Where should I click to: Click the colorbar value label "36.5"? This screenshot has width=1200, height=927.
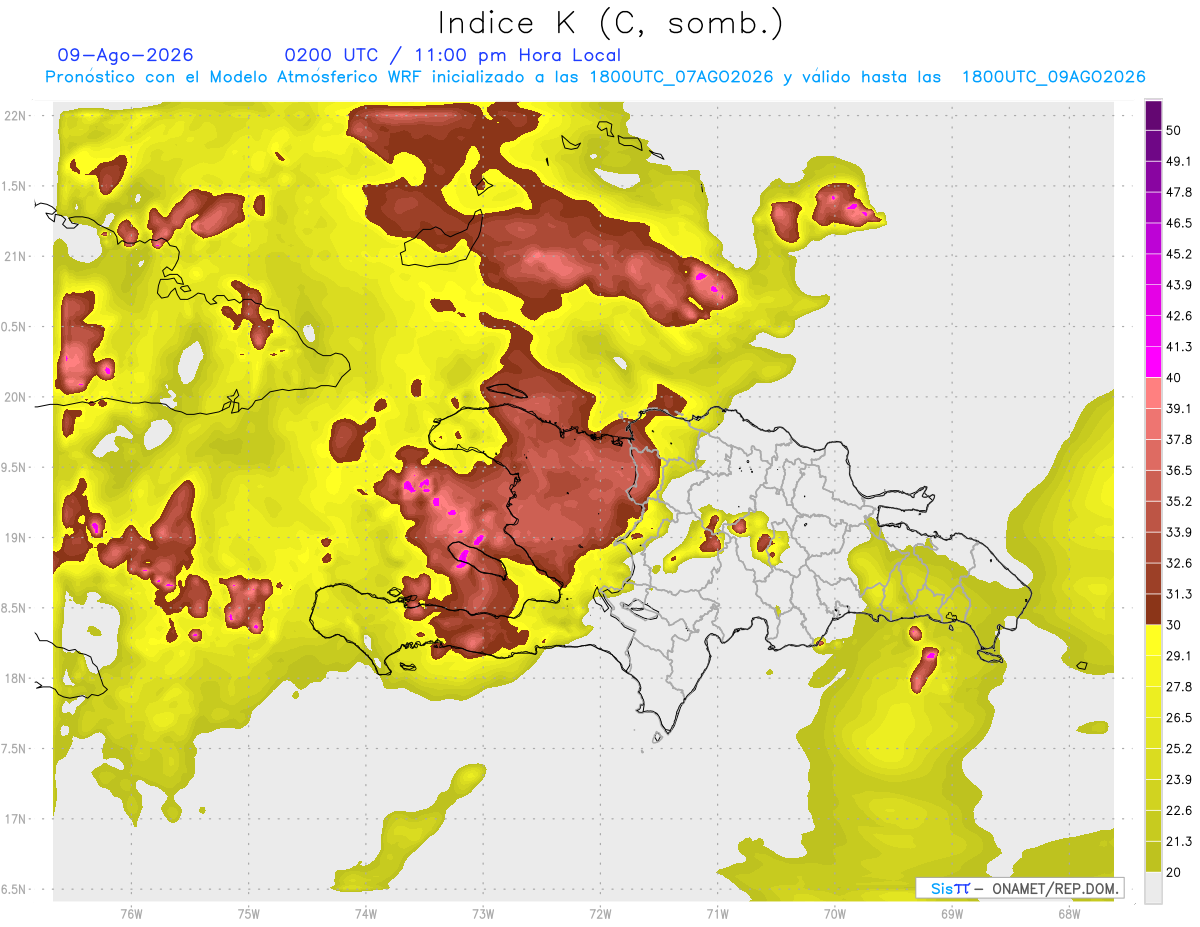(1178, 470)
